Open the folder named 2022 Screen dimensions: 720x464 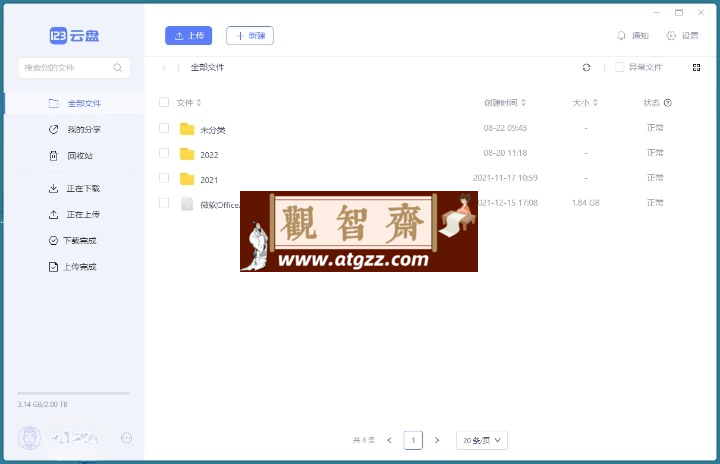point(209,155)
